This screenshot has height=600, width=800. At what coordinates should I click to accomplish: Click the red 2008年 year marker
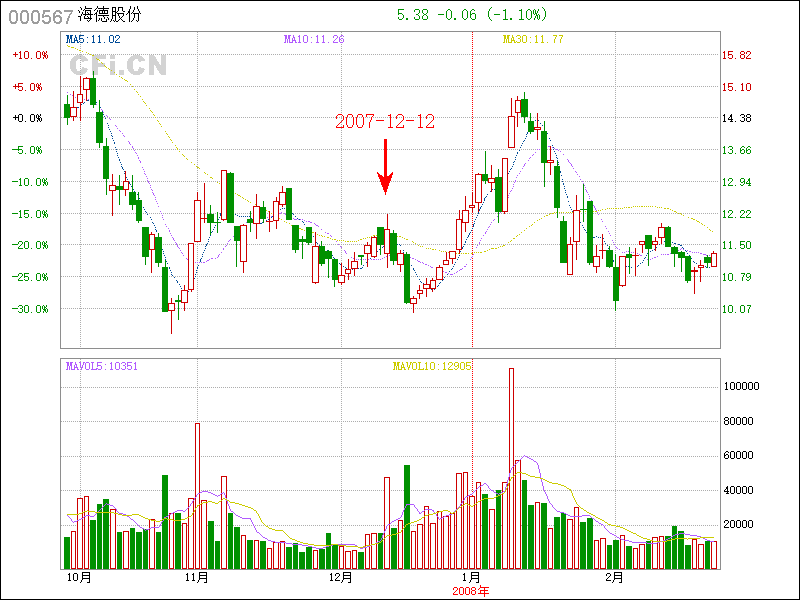471,591
